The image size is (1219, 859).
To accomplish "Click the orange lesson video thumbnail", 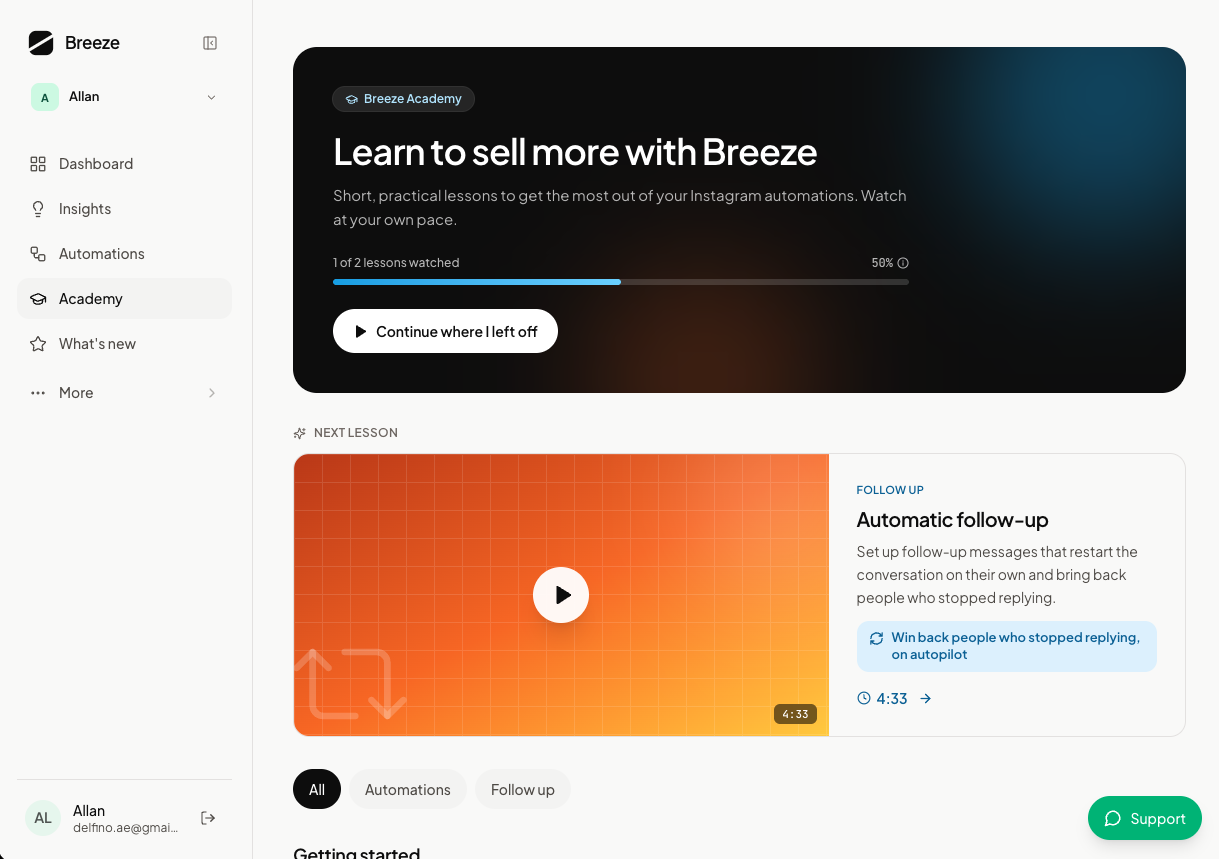I will 561,595.
